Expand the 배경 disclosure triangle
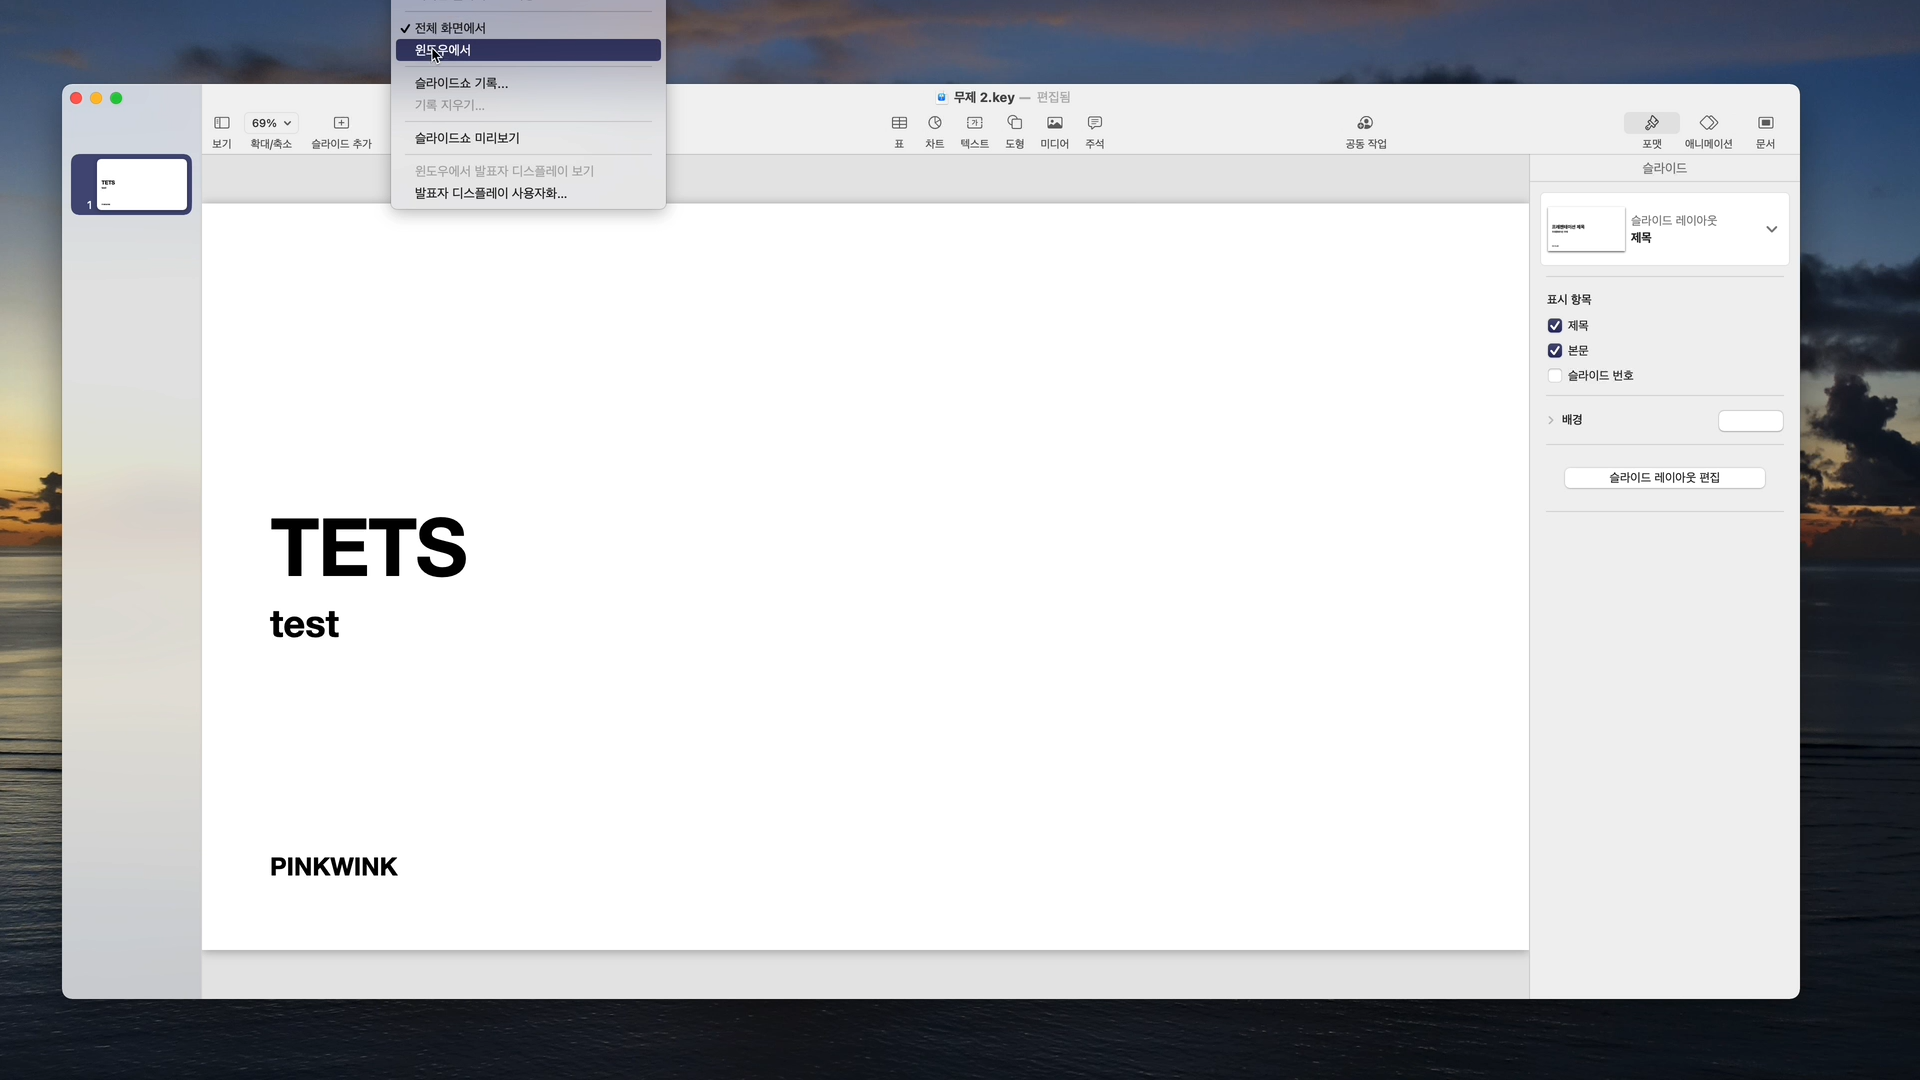Image resolution: width=1920 pixels, height=1080 pixels. 1551,420
